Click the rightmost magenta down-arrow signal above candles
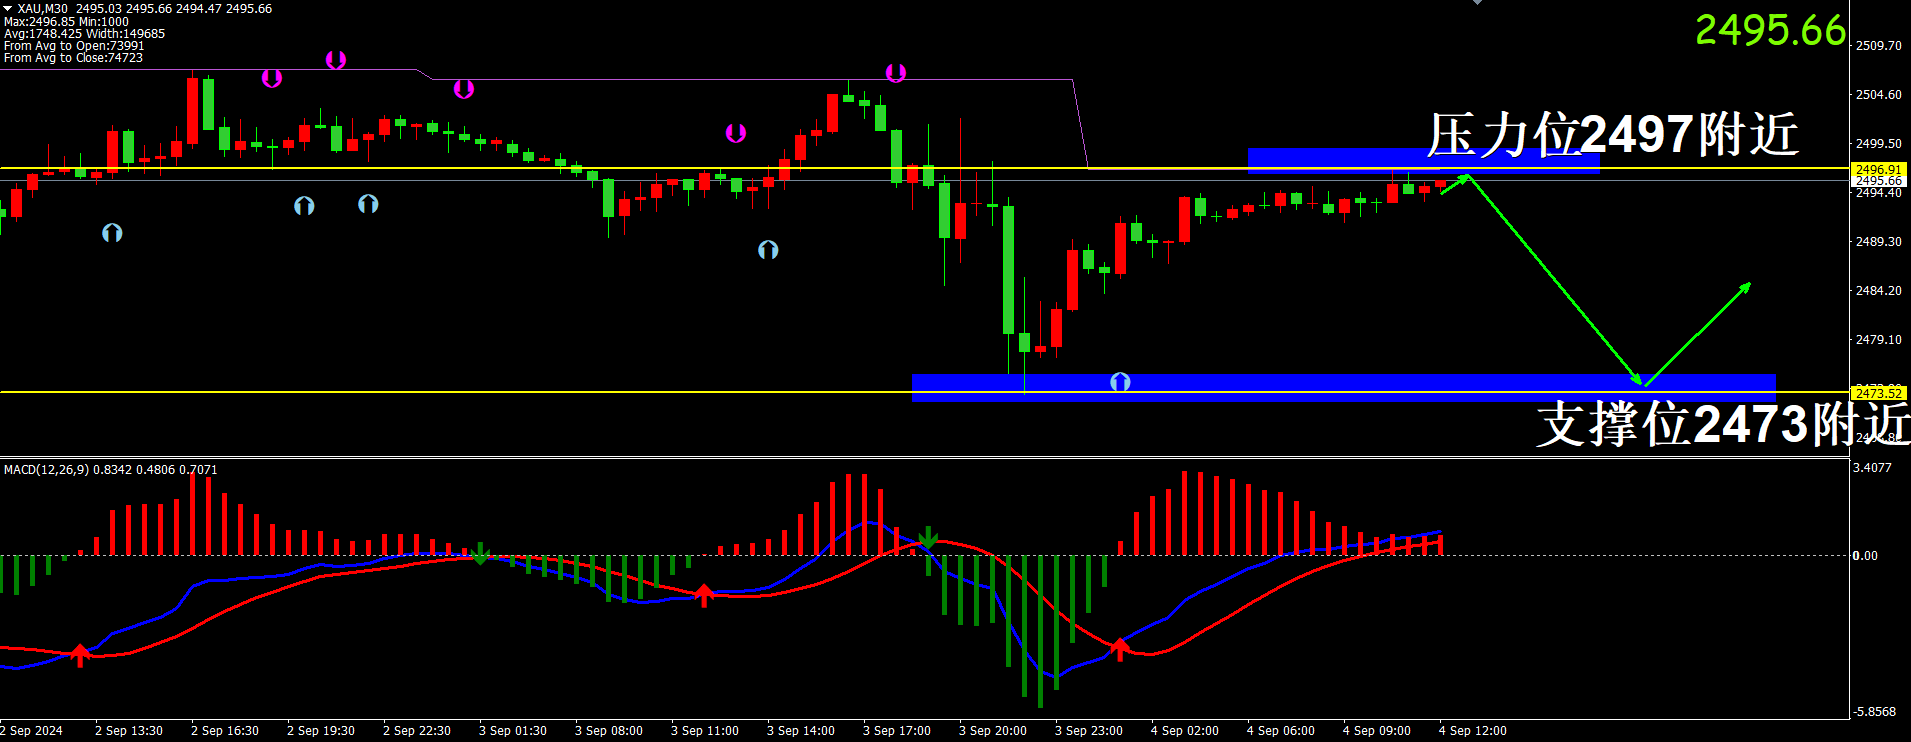Viewport: 1911px width, 742px height. [x=895, y=73]
